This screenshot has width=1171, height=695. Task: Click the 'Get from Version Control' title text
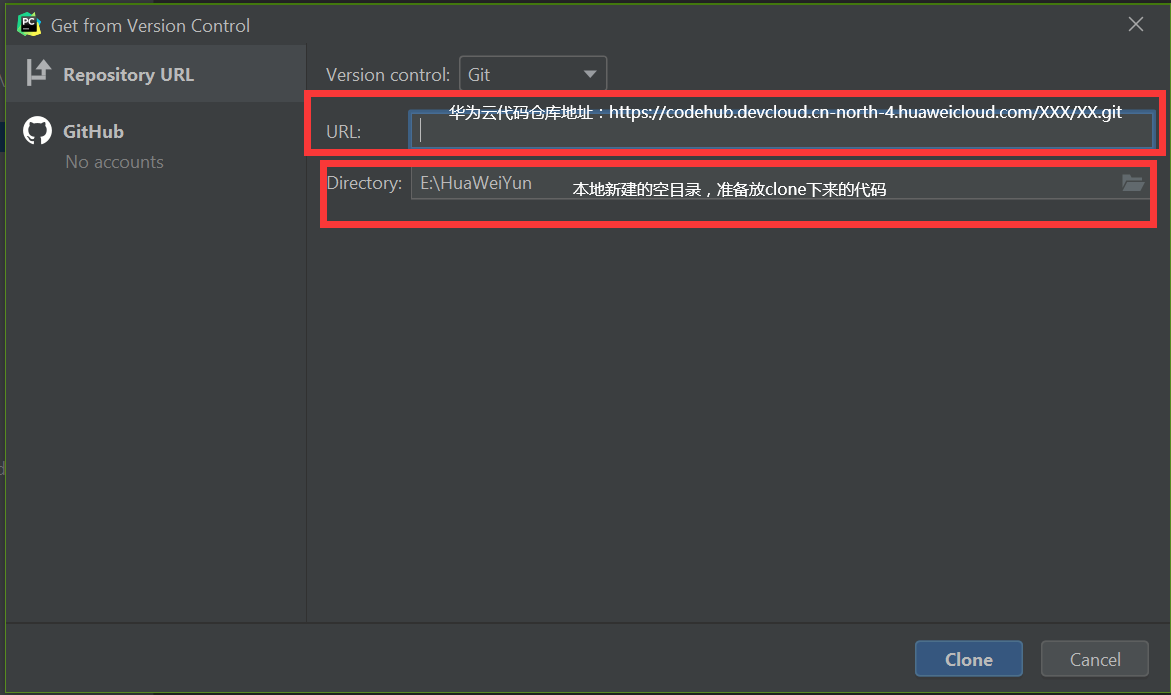[150, 25]
